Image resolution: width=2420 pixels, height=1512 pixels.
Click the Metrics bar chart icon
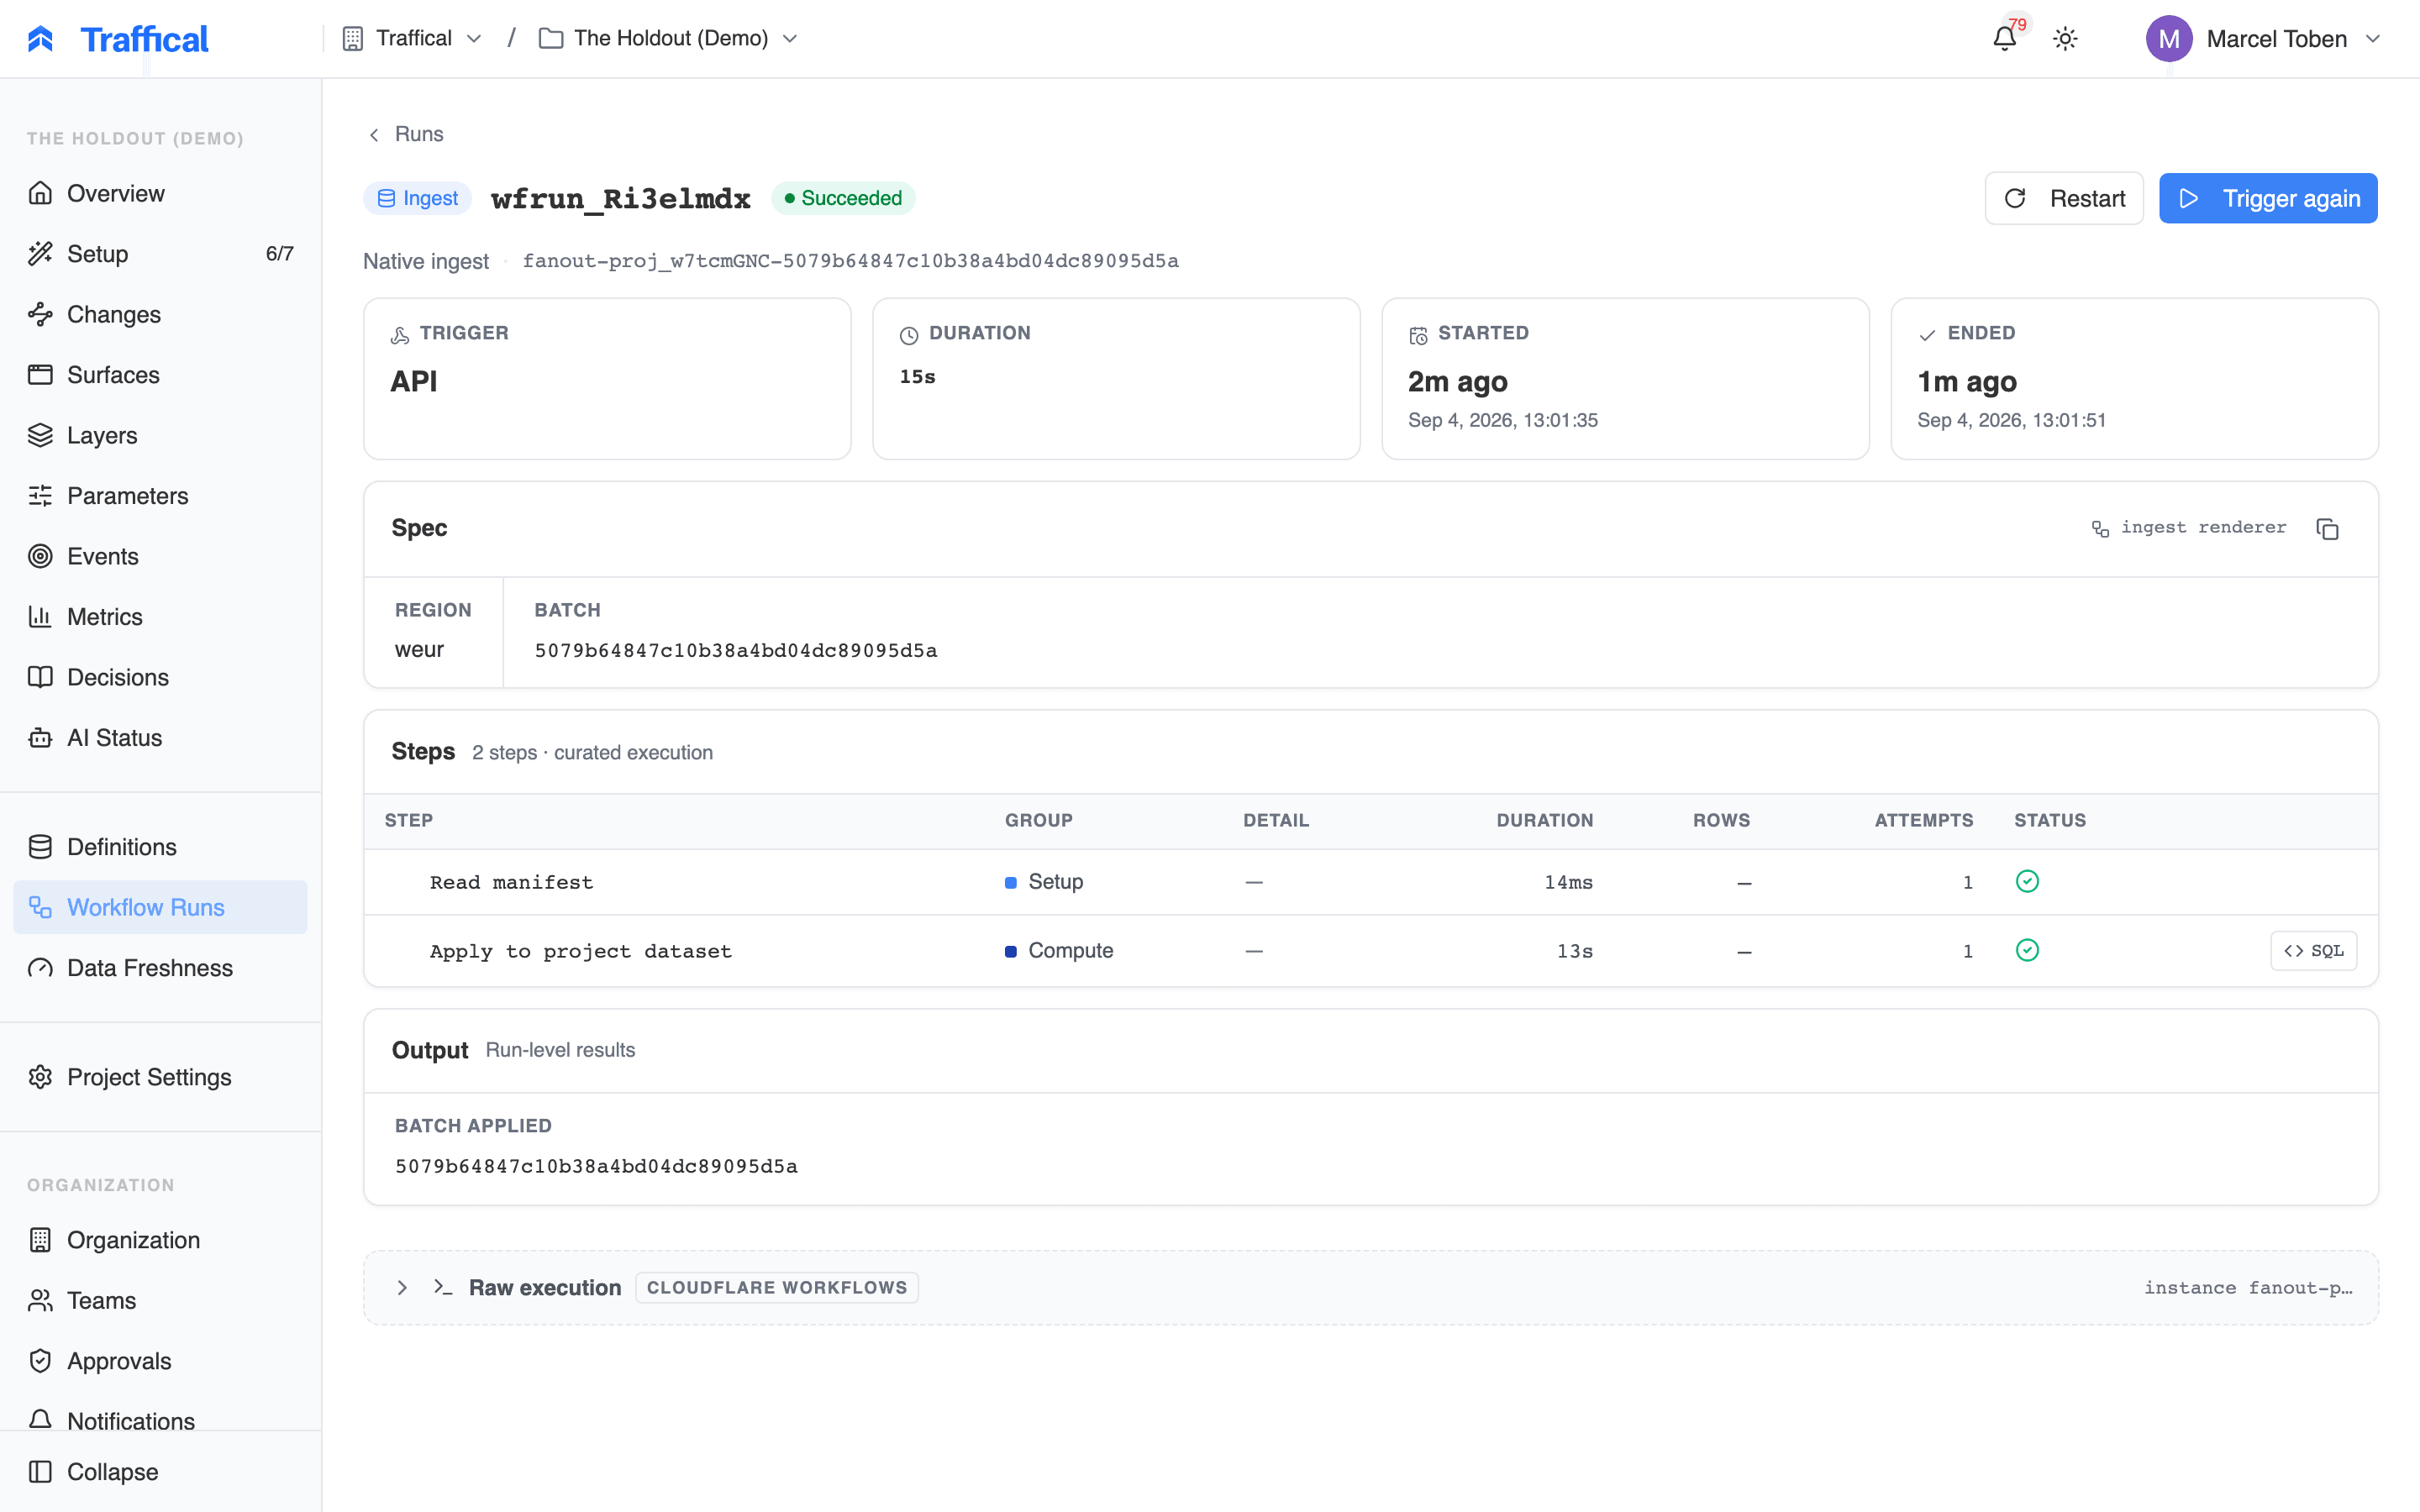40,617
